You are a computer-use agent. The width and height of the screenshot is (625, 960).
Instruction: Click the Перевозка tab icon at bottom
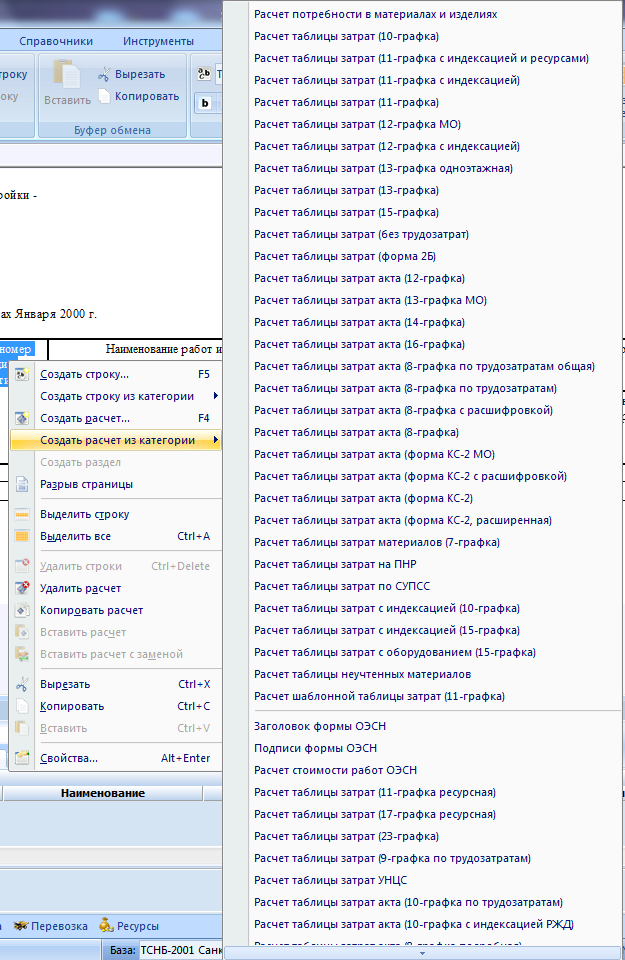pyautogui.click(x=21, y=926)
